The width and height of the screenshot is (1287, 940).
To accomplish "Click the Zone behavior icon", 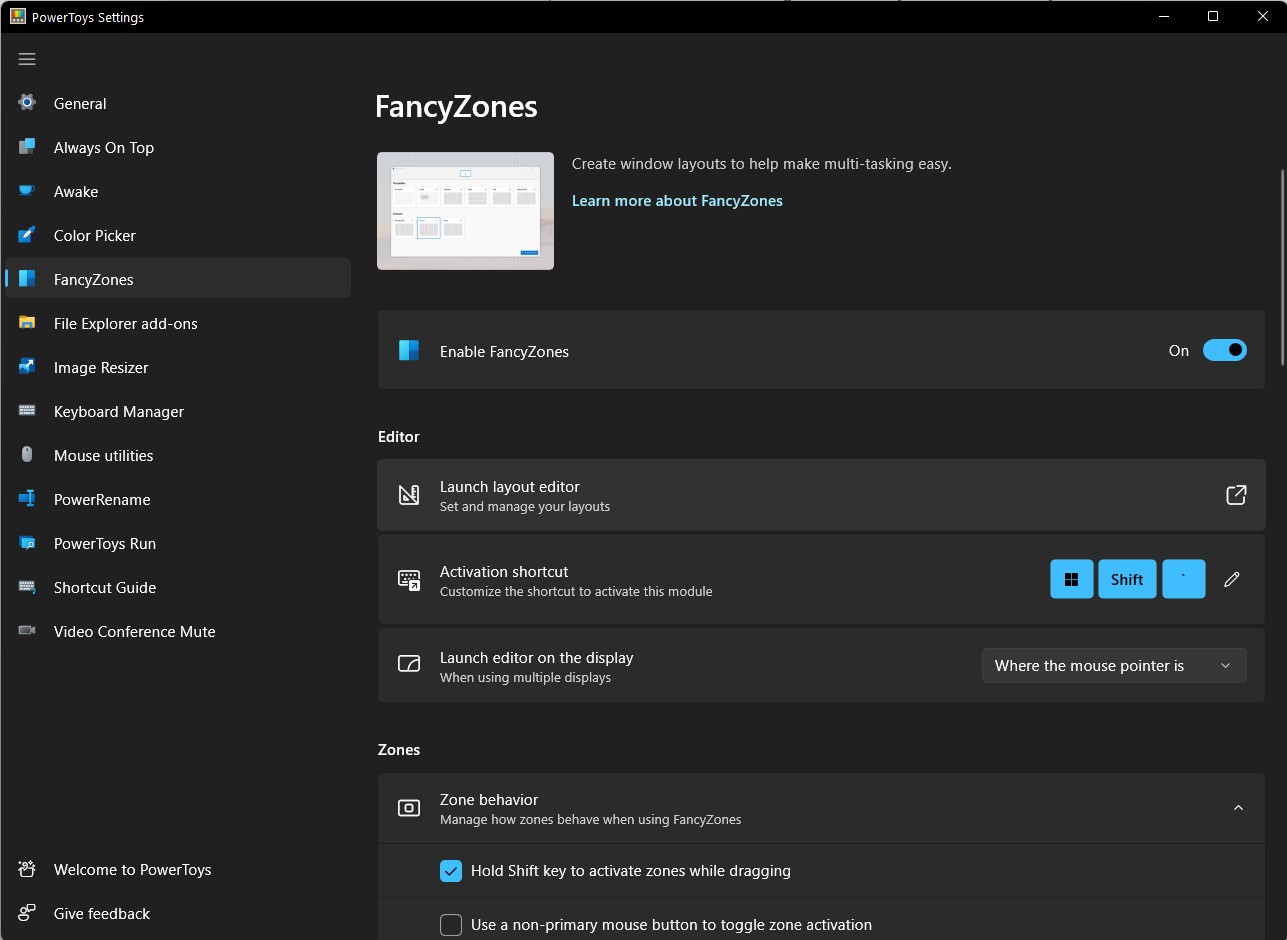I will (x=409, y=808).
